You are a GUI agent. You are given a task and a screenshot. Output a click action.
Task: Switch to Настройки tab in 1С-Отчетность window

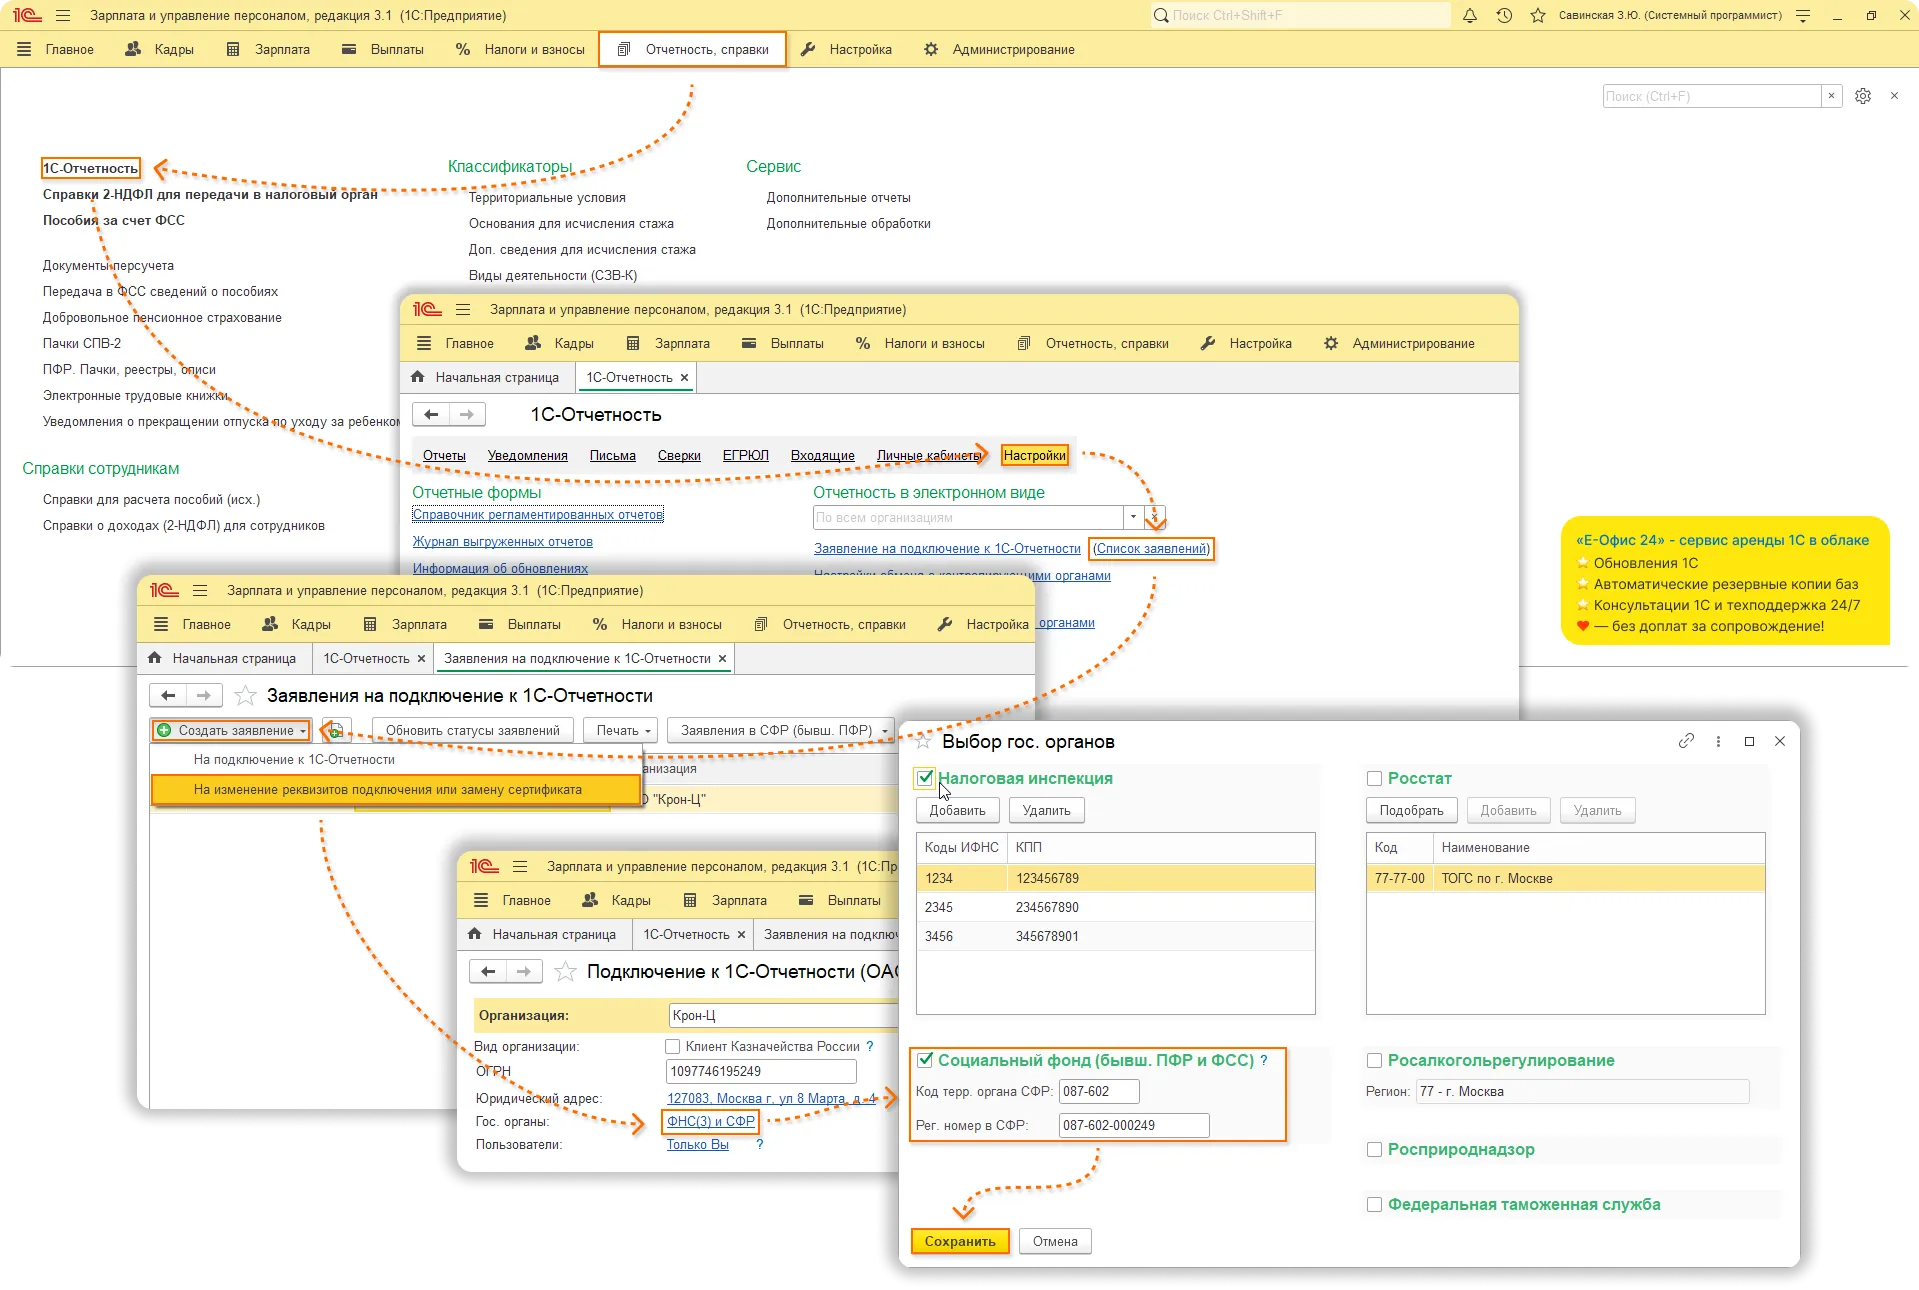pyautogui.click(x=1035, y=455)
